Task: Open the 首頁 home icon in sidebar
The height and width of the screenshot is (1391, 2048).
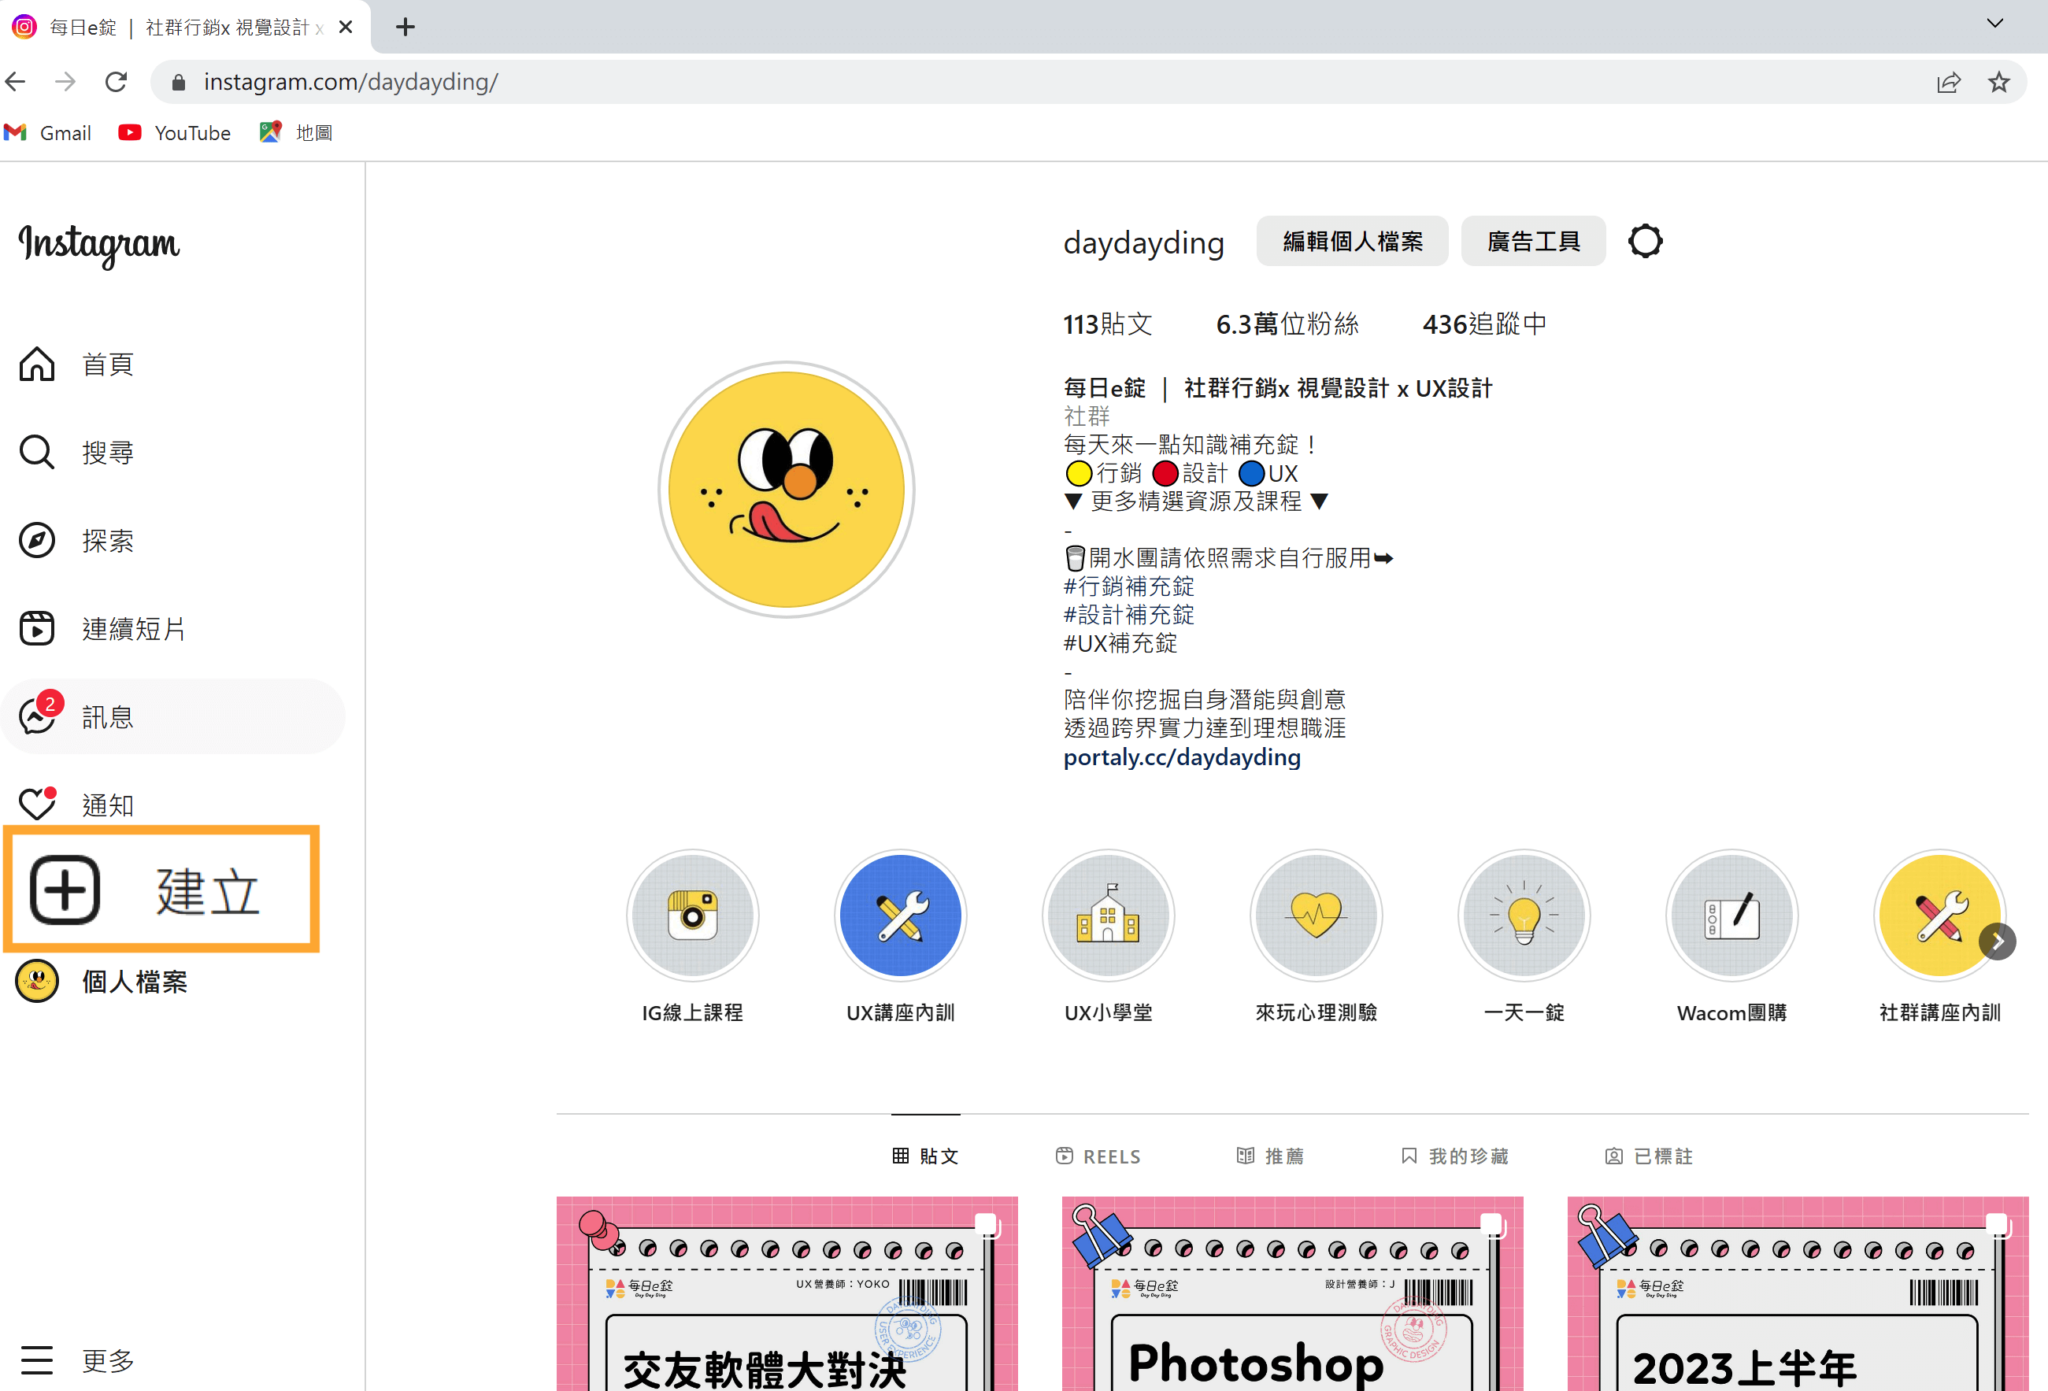Action: (37, 364)
